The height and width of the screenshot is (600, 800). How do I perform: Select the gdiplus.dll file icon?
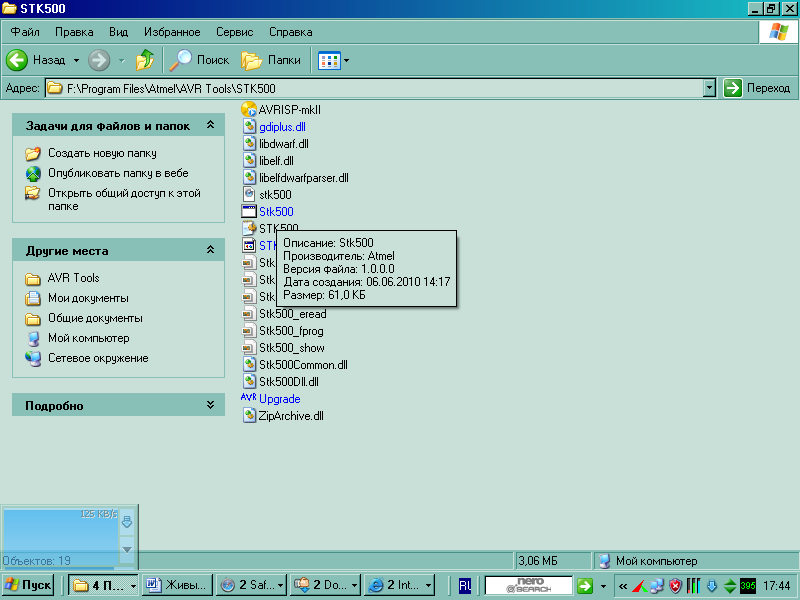[249, 127]
